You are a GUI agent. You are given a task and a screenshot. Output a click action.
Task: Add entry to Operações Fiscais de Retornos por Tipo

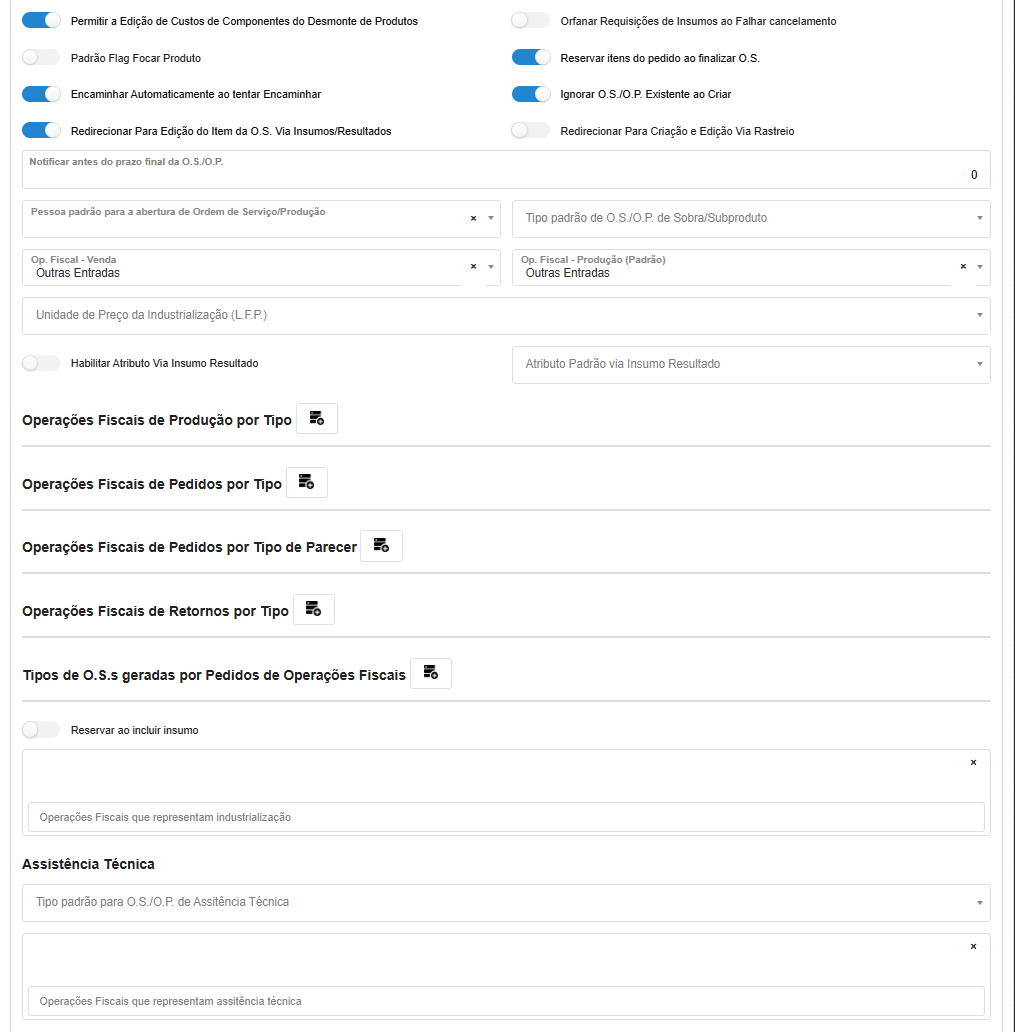click(x=313, y=610)
